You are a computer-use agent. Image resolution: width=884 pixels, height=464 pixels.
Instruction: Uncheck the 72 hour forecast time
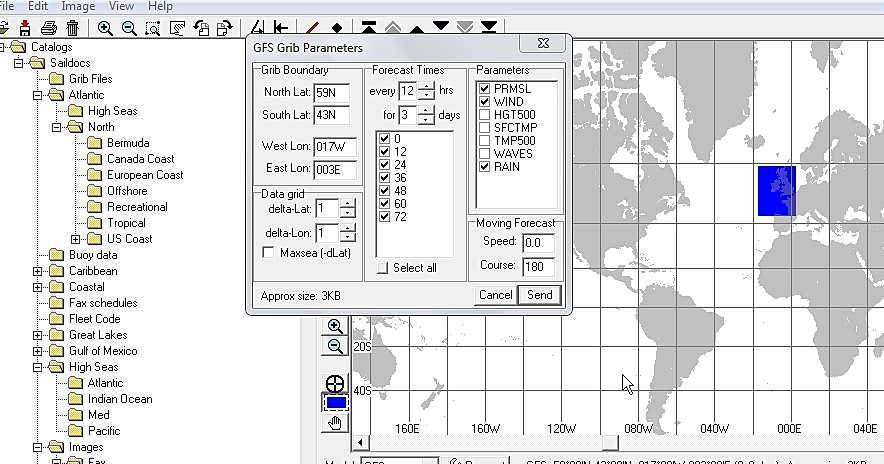(384, 216)
